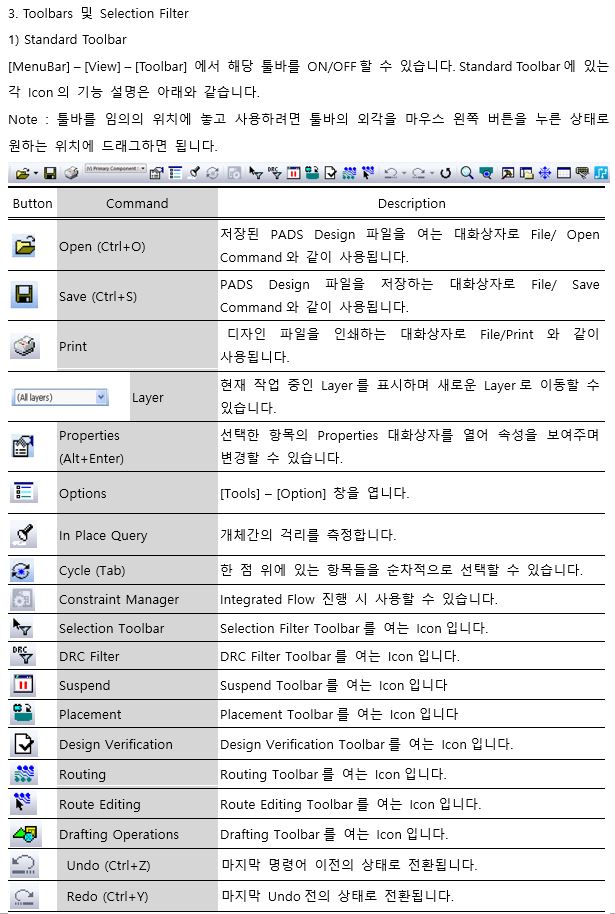Screen dimensions: 615x914
Task: Click the Placement icon in the table row
Action: (23, 714)
